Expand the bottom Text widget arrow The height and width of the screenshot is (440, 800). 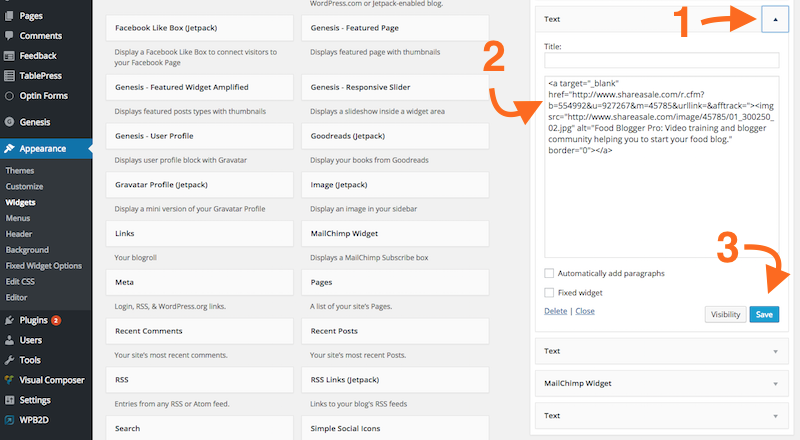pos(776,416)
